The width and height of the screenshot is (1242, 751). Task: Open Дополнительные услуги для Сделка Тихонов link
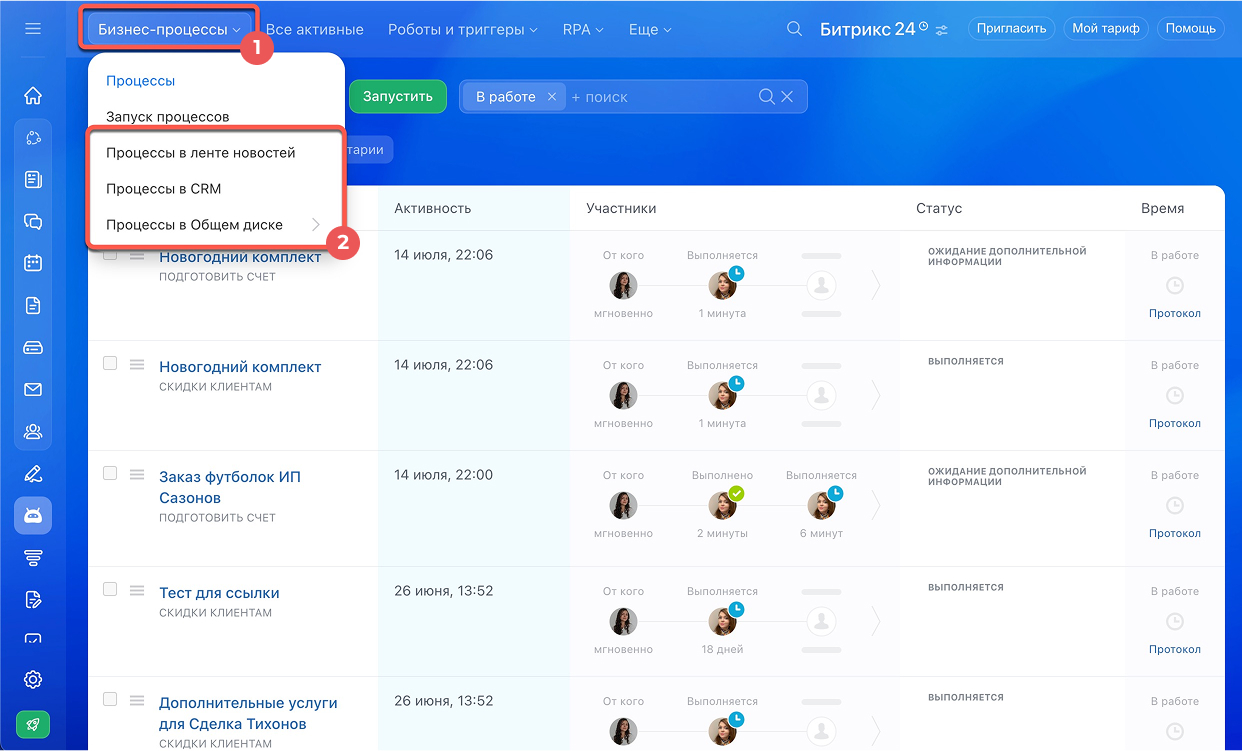point(248,713)
